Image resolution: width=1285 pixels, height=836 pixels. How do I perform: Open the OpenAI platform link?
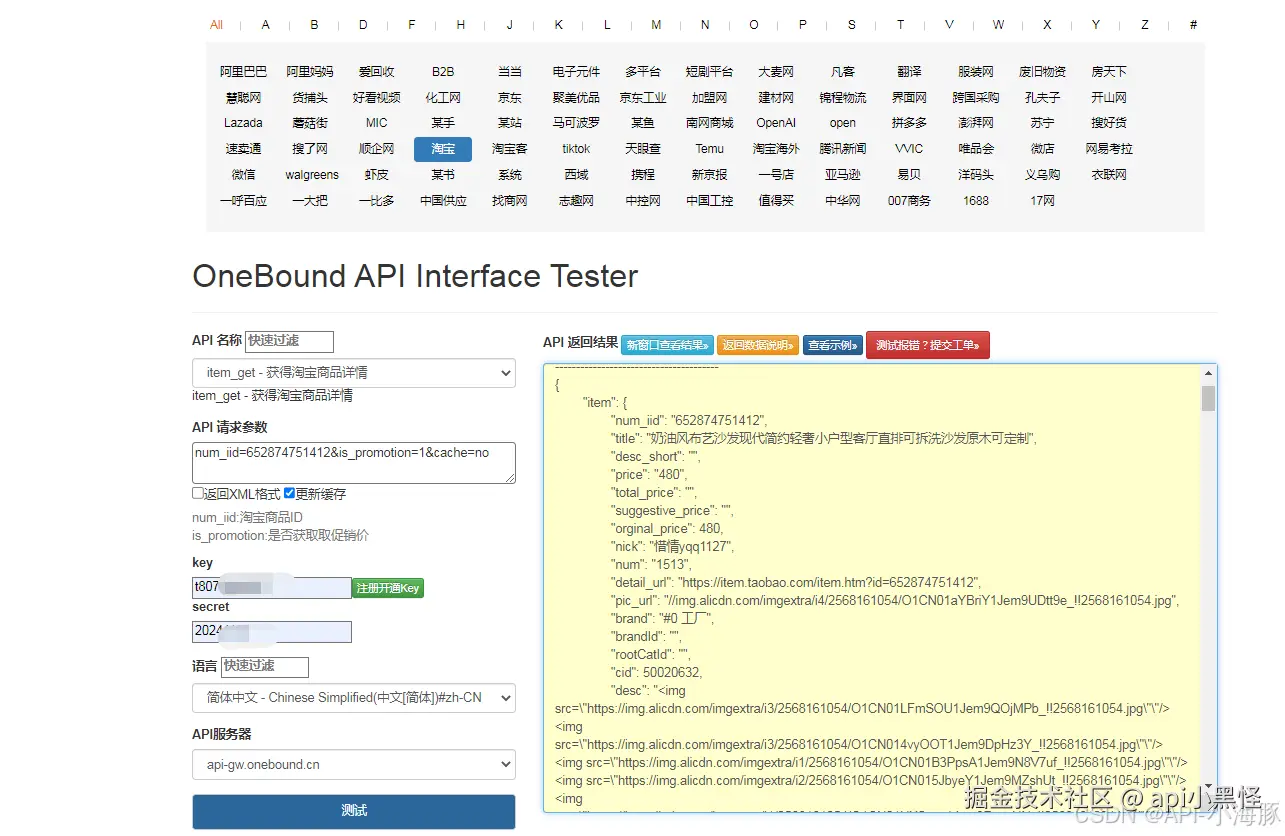[x=776, y=123]
